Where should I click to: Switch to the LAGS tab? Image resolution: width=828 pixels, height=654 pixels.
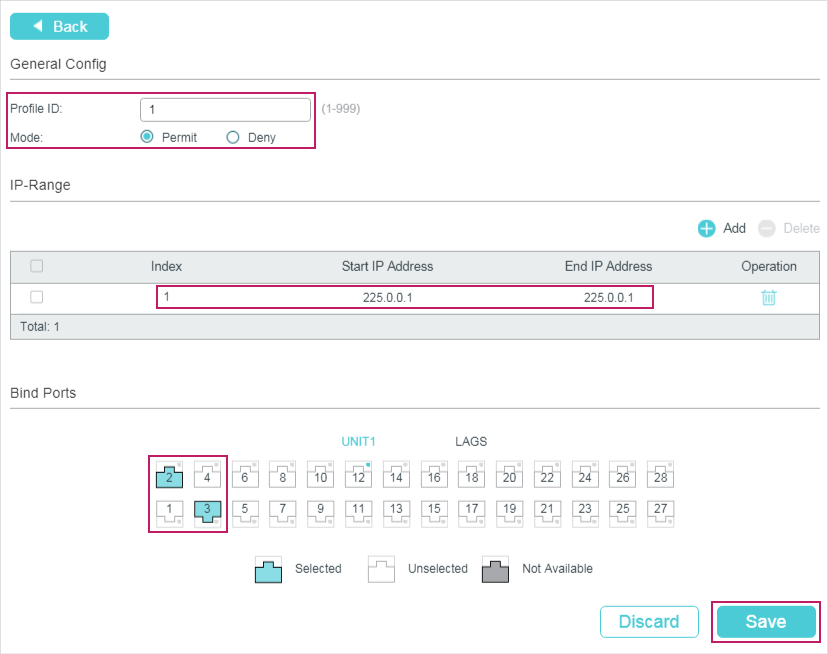pos(471,441)
